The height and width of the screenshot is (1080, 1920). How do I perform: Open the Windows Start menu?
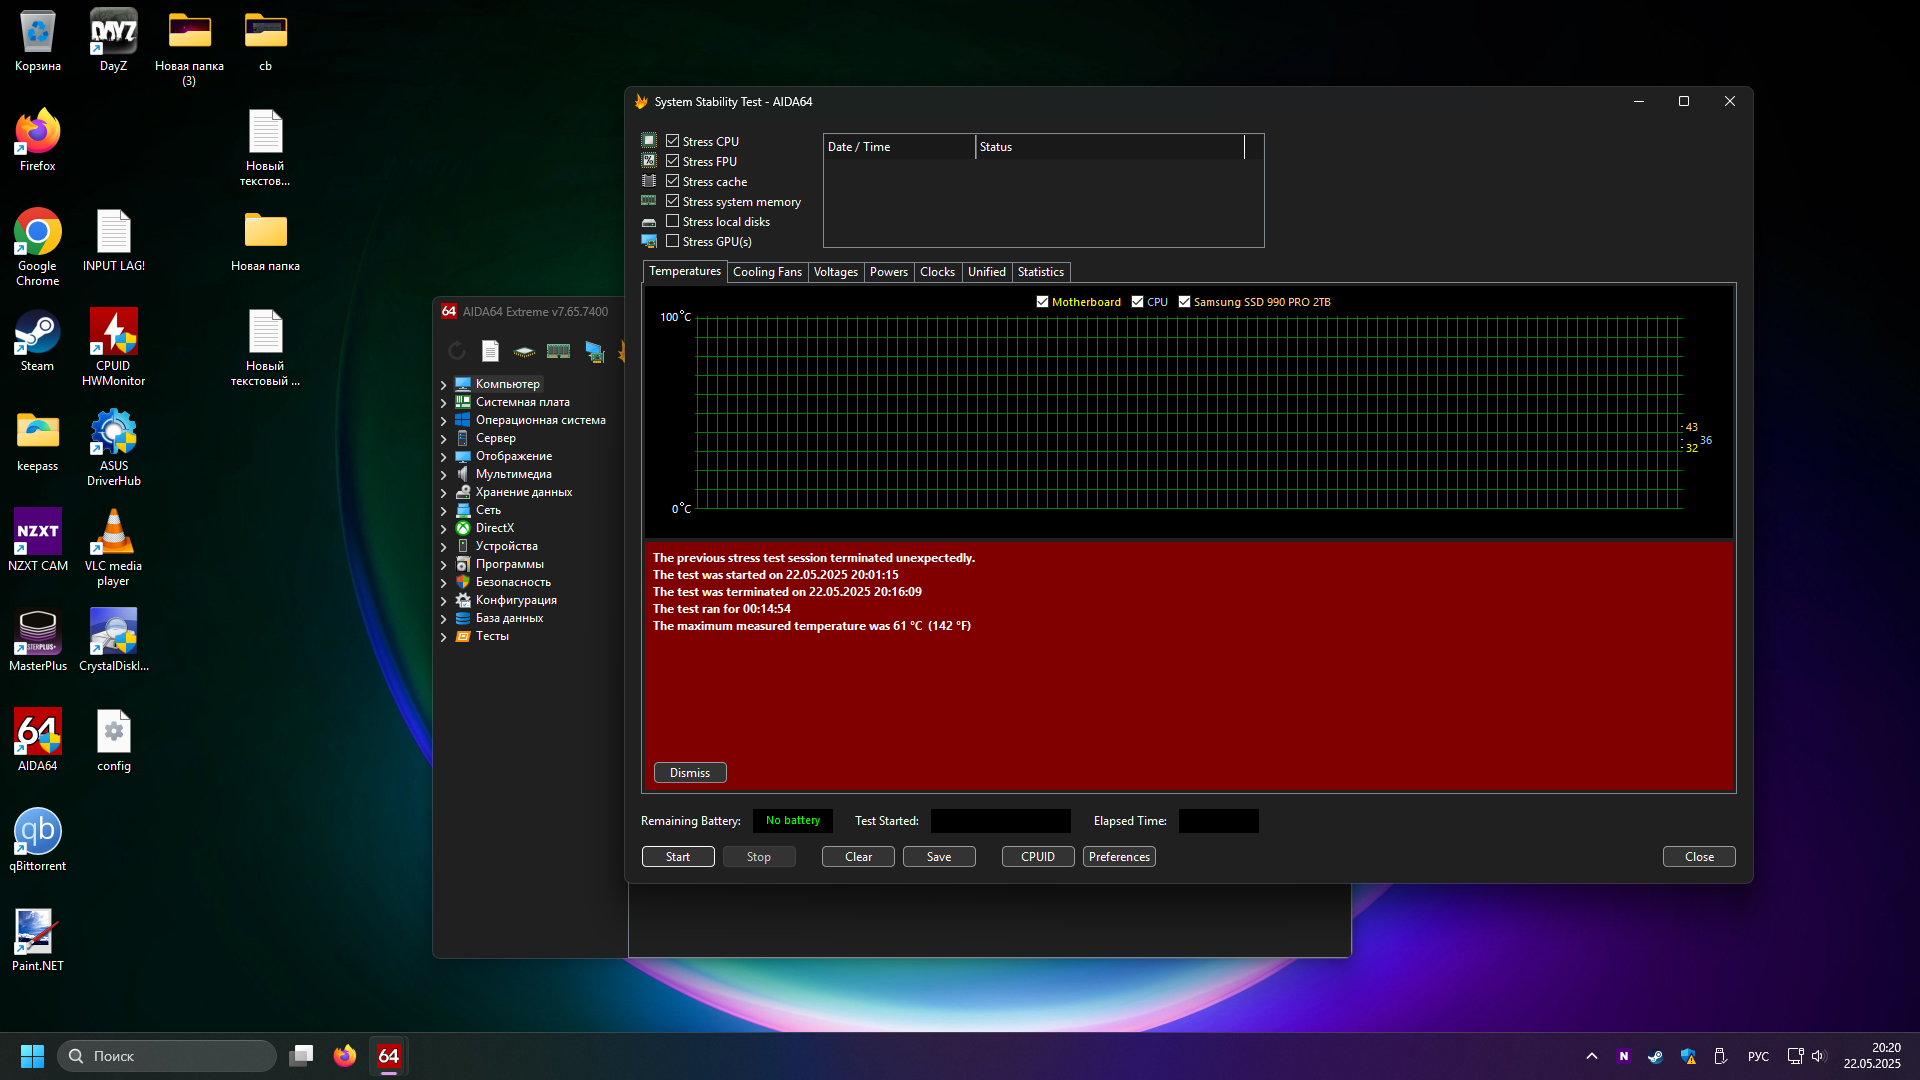pos(32,1056)
